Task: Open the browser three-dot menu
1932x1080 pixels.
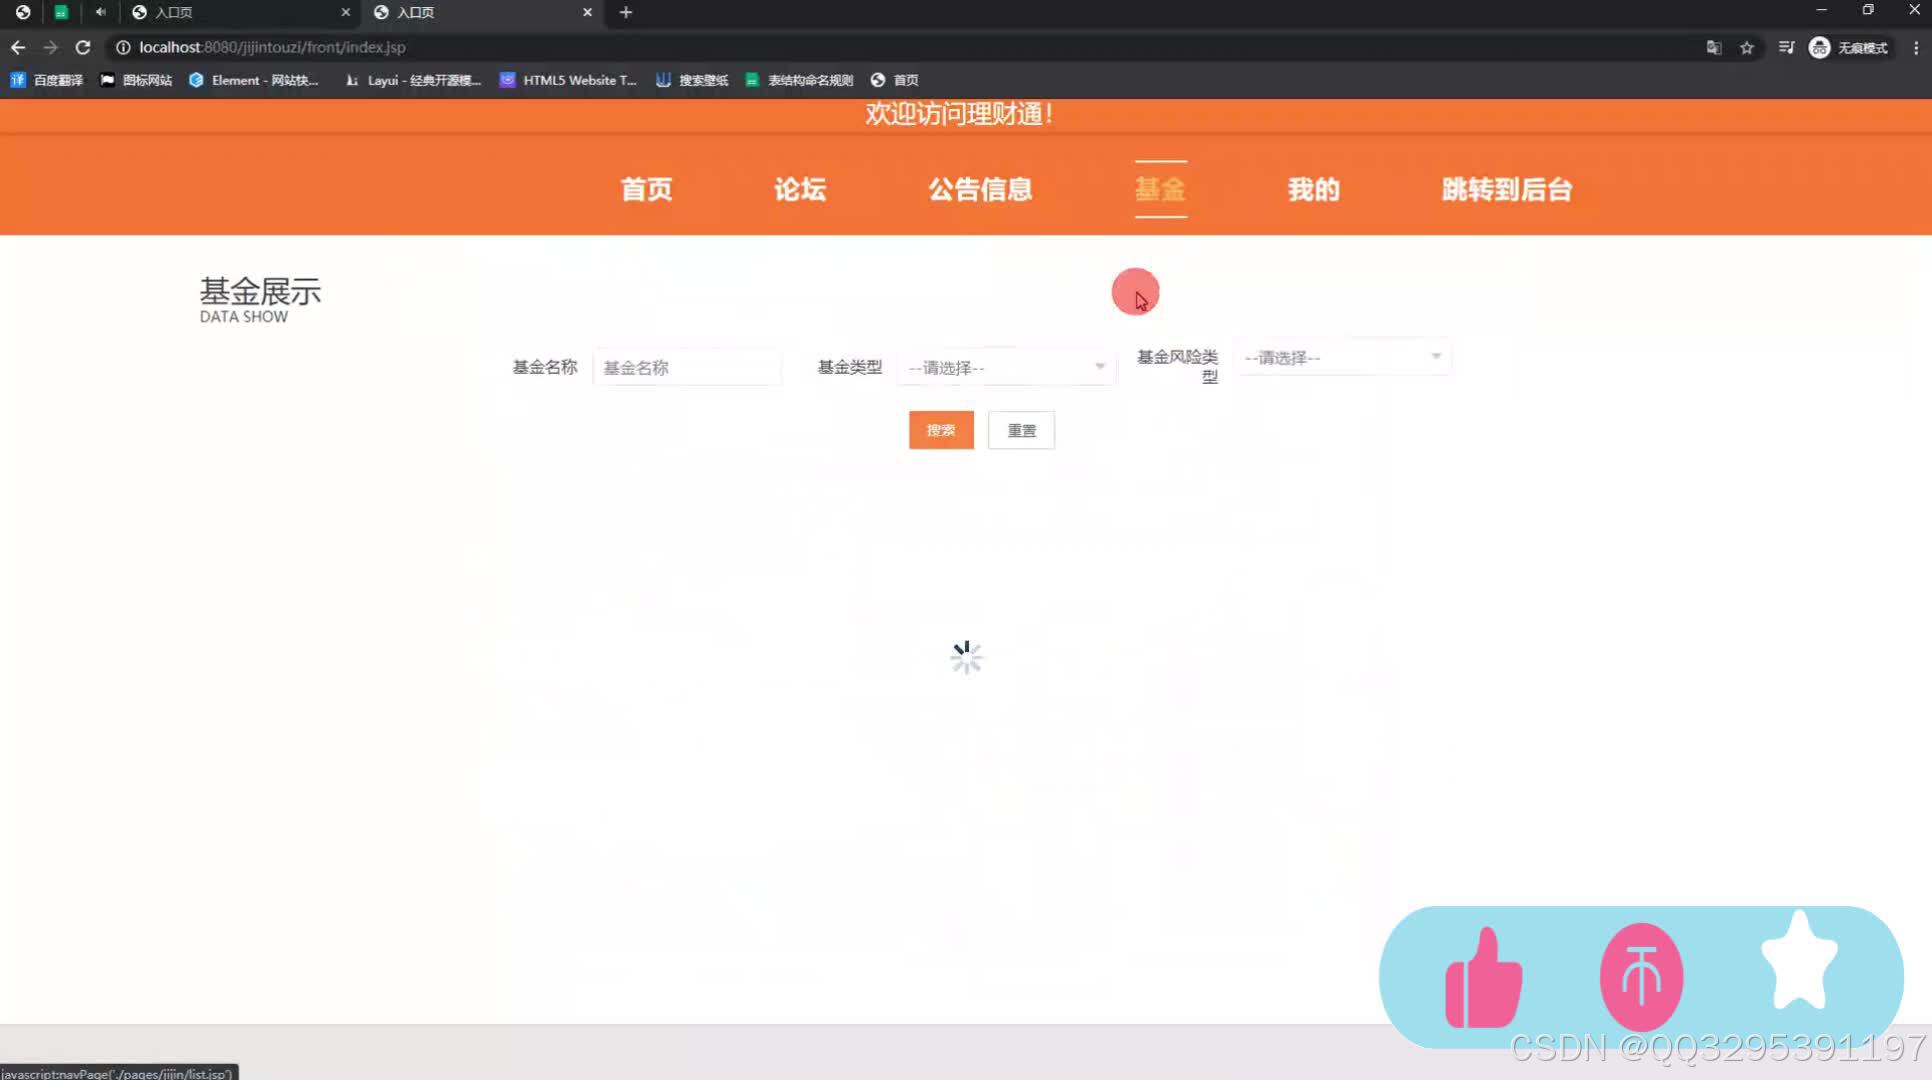Action: point(1915,47)
